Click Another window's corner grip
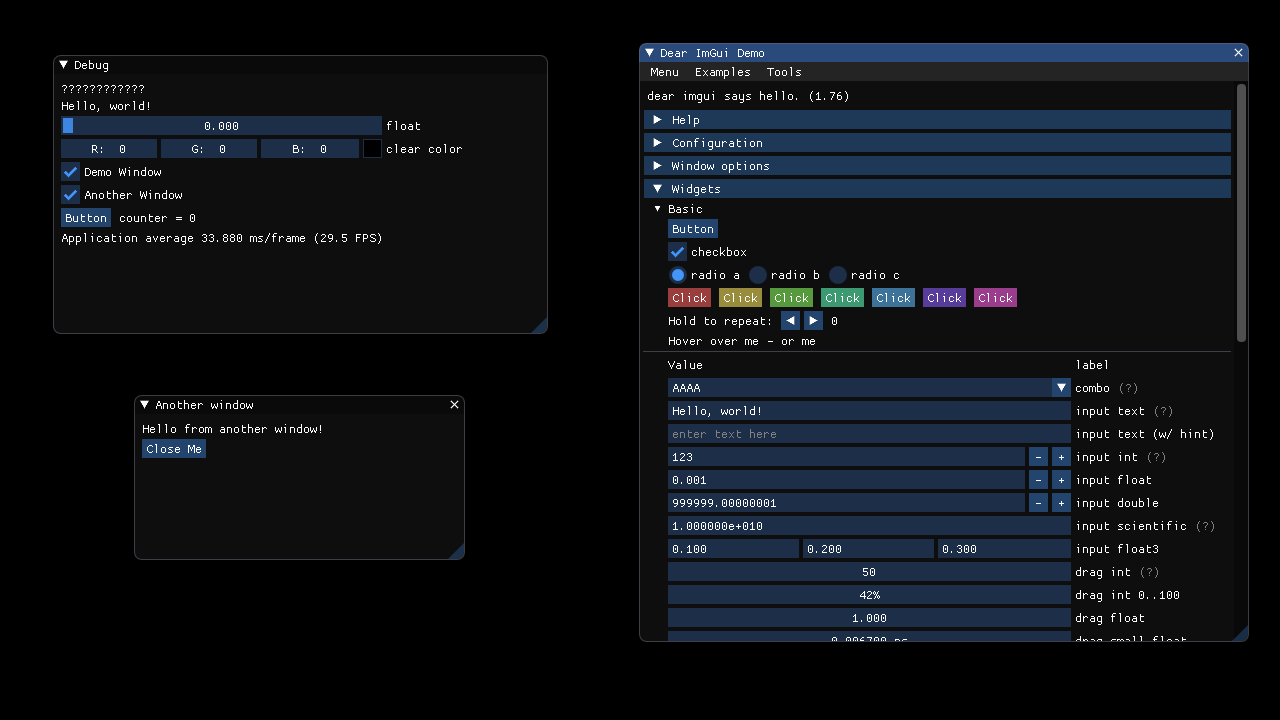Image resolution: width=1280 pixels, height=720 pixels. click(457, 552)
